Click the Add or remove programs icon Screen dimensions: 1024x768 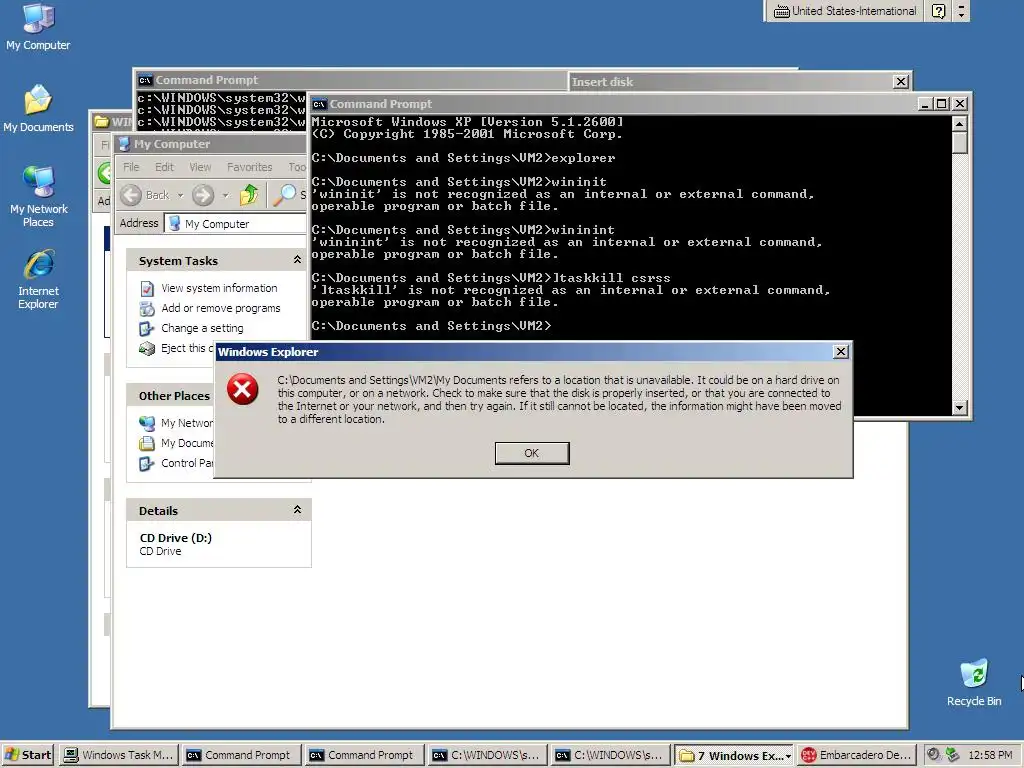pos(147,308)
